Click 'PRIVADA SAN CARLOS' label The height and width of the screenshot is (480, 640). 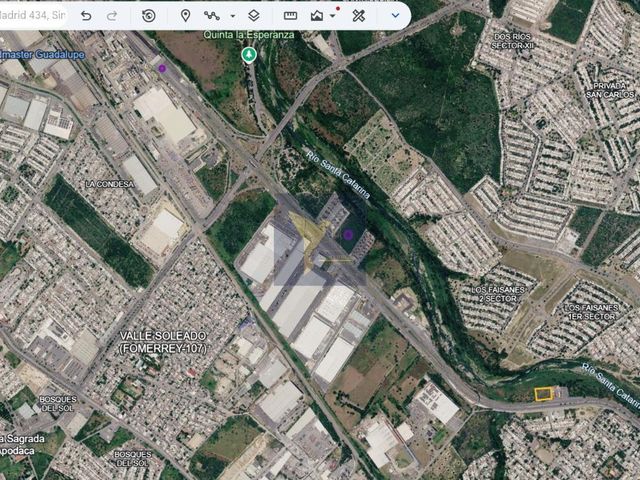point(610,90)
